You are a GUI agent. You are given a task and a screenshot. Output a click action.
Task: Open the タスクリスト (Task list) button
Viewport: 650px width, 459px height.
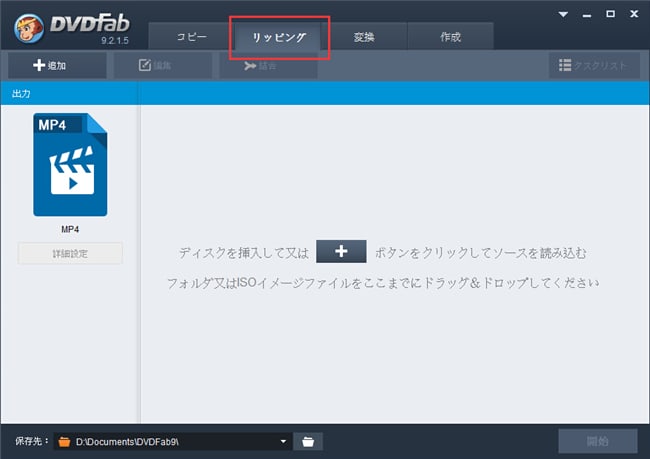point(593,66)
